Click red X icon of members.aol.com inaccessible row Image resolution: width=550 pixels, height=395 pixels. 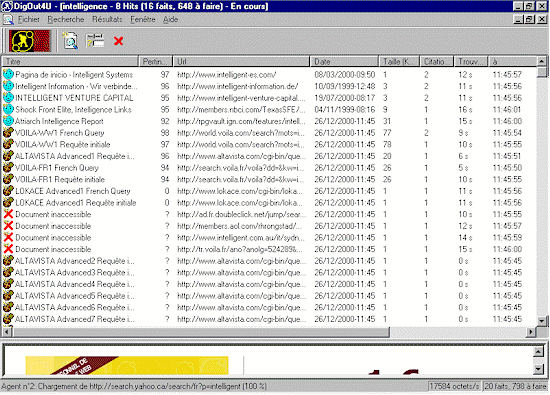pyautogui.click(x=8, y=226)
